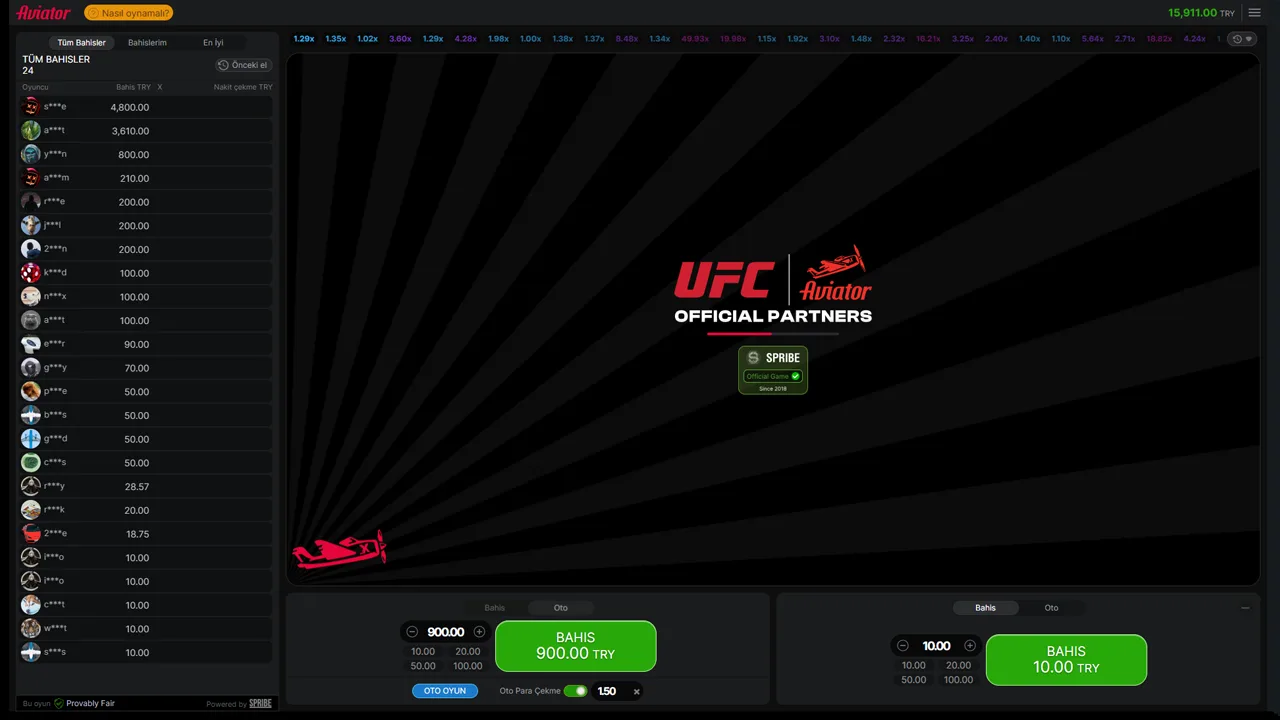Screen dimensions: 1280x720
Task: Choose 50.00 quick amount in 900.00 panel
Action: (x=423, y=666)
